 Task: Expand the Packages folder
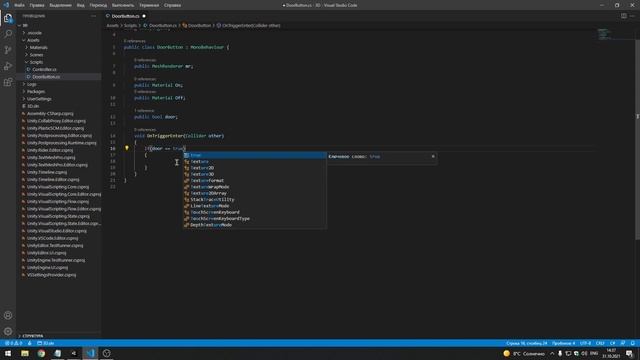[x=36, y=91]
